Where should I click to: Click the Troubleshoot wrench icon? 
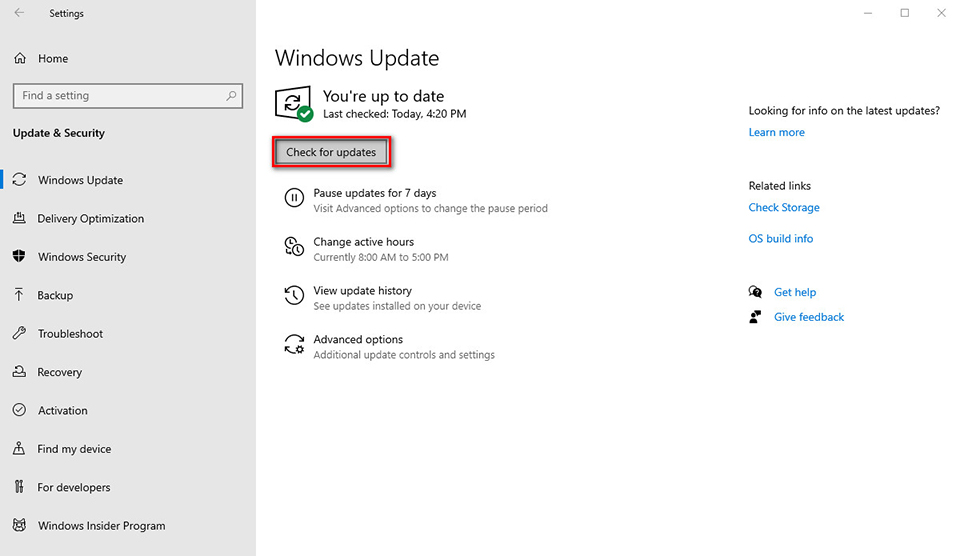(20, 333)
